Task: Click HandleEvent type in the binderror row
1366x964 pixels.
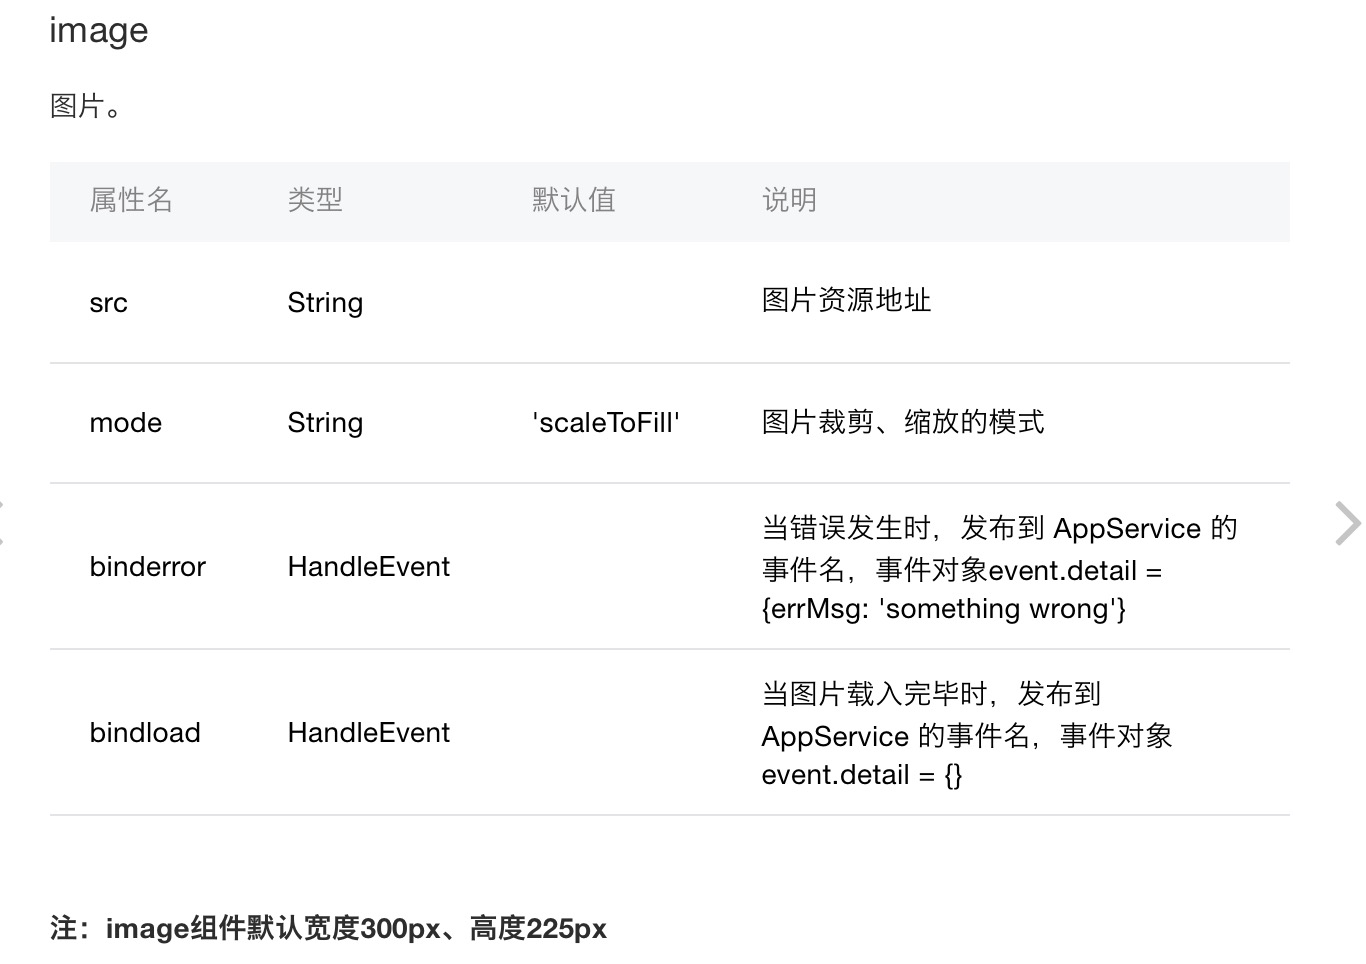Action: tap(369, 567)
